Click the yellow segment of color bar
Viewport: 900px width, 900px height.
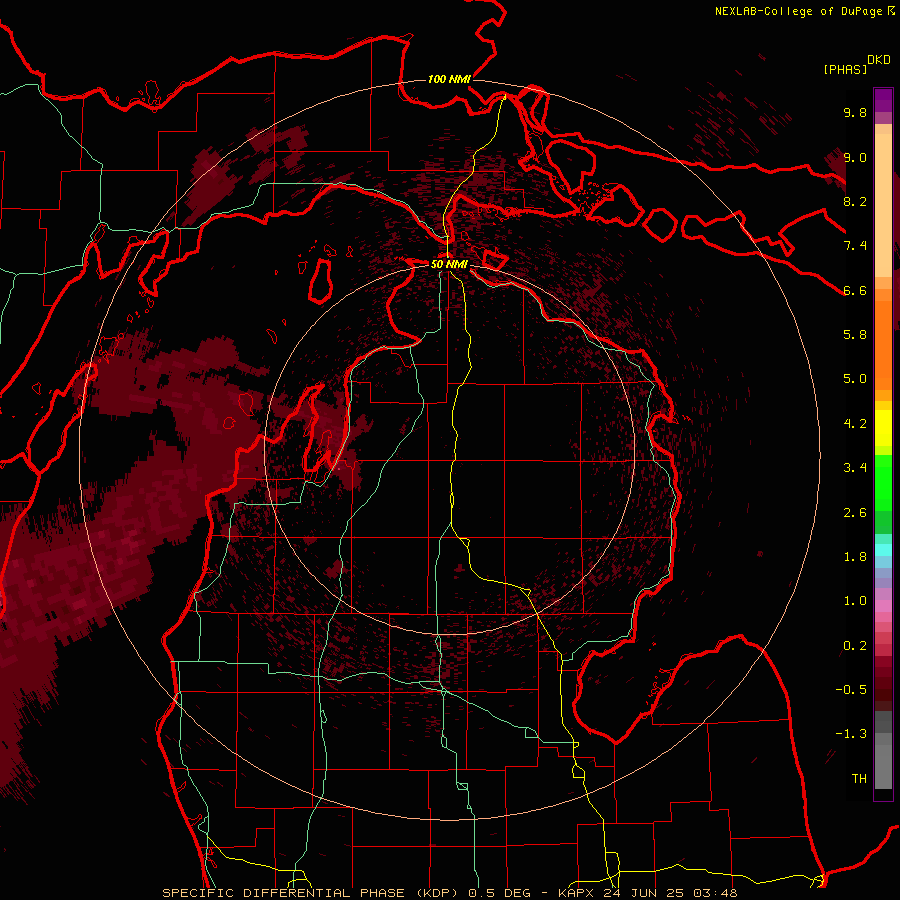pyautogui.click(x=883, y=428)
